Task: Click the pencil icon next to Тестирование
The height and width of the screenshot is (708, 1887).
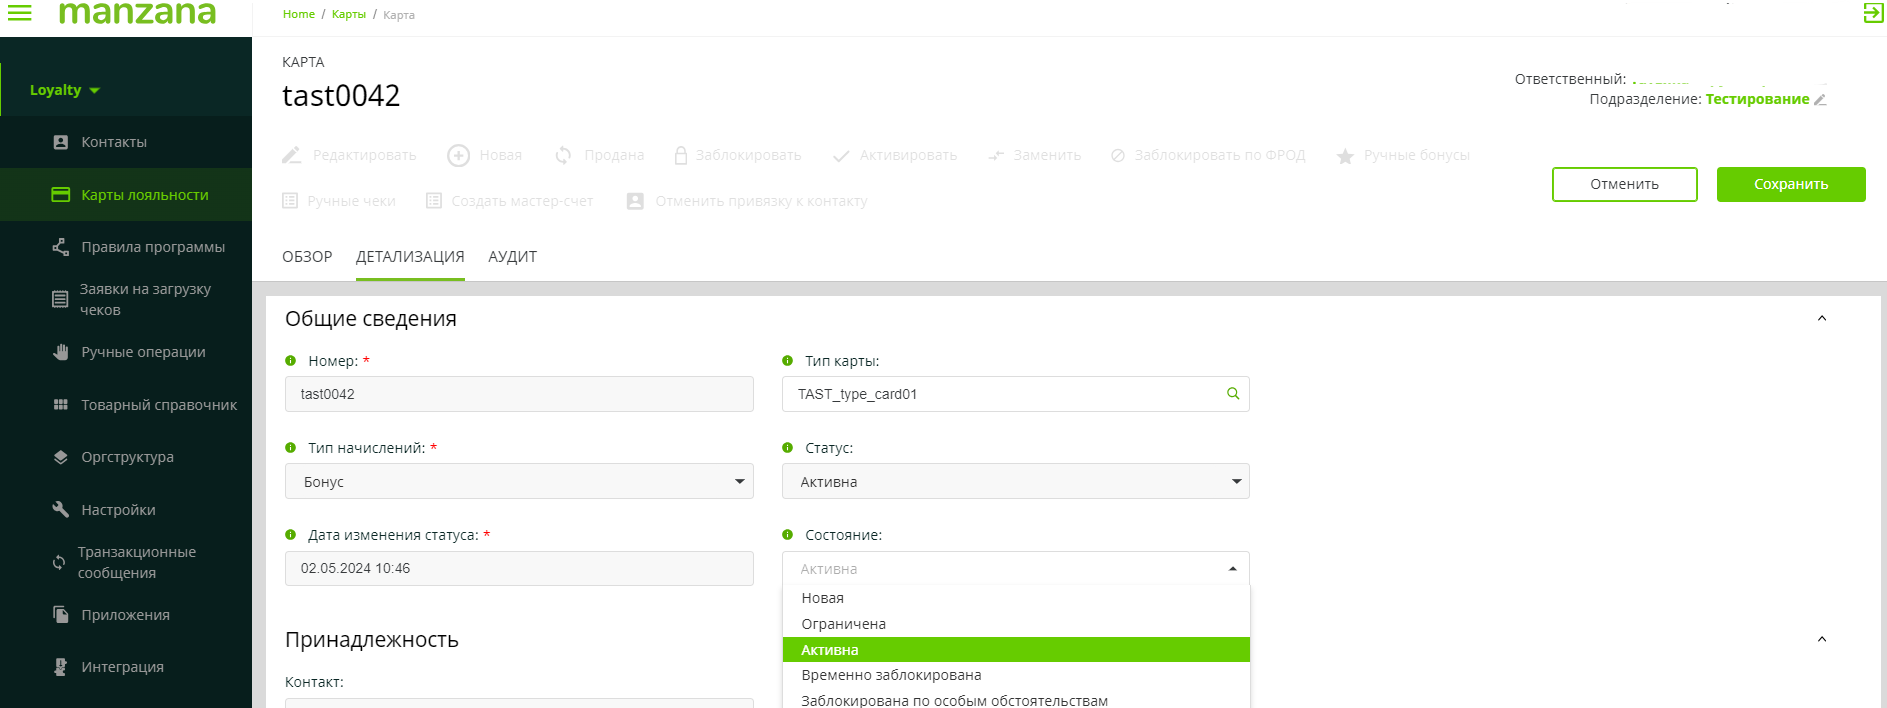Action: [1820, 100]
